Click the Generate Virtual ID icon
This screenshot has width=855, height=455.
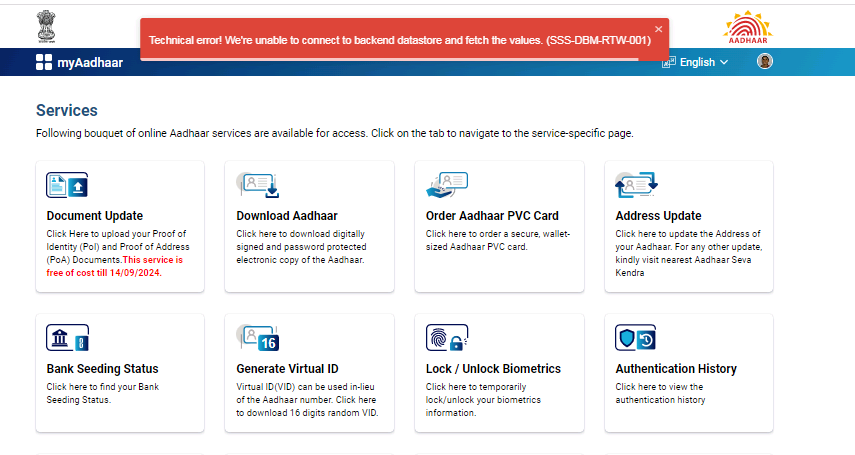click(257, 338)
